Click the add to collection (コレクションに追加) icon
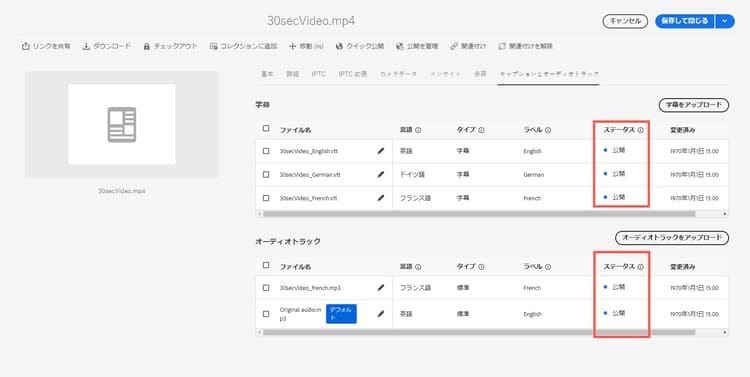750x377 pixels. (x=213, y=46)
